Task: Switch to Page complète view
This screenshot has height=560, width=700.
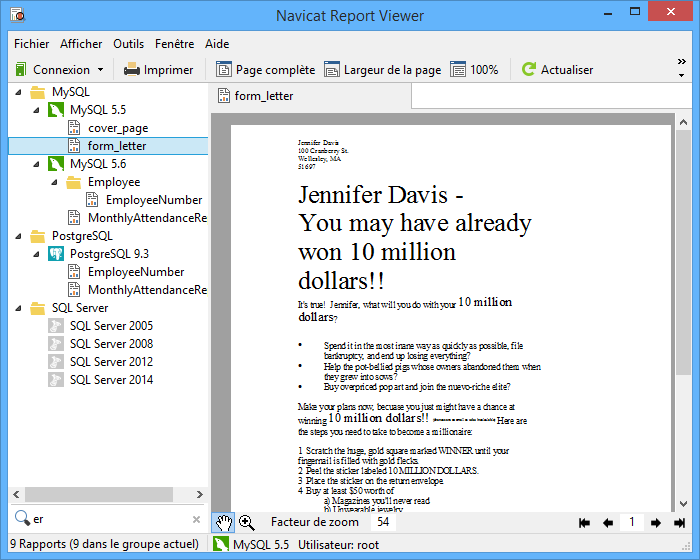Action: (266, 70)
